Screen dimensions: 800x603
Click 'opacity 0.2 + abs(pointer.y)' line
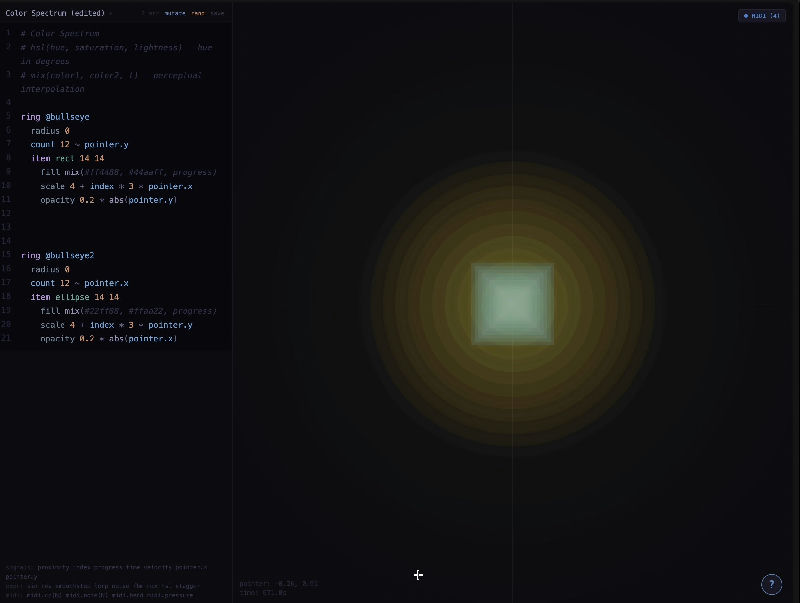[108, 200]
